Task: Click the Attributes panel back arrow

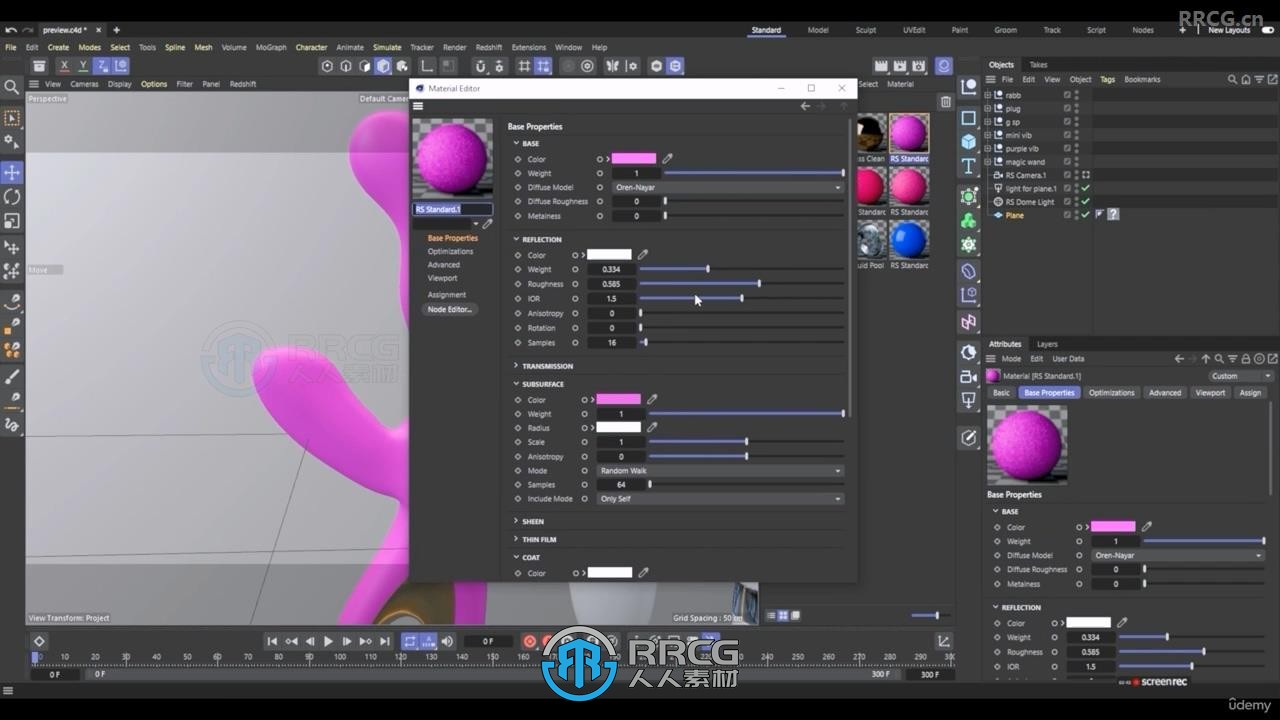Action: click(1179, 358)
